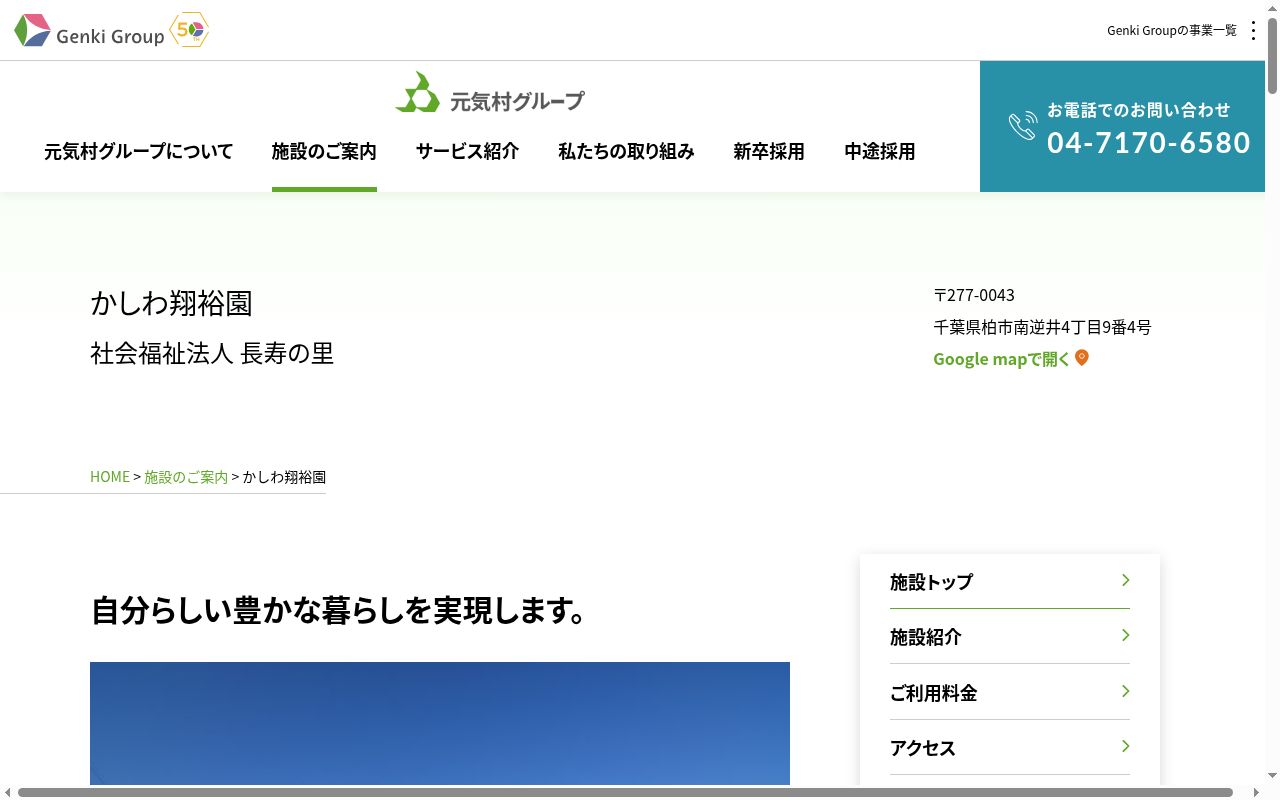Image resolution: width=1280 pixels, height=800 pixels.
Task: Open 私たちの取り組み menu item
Action: pos(626,151)
